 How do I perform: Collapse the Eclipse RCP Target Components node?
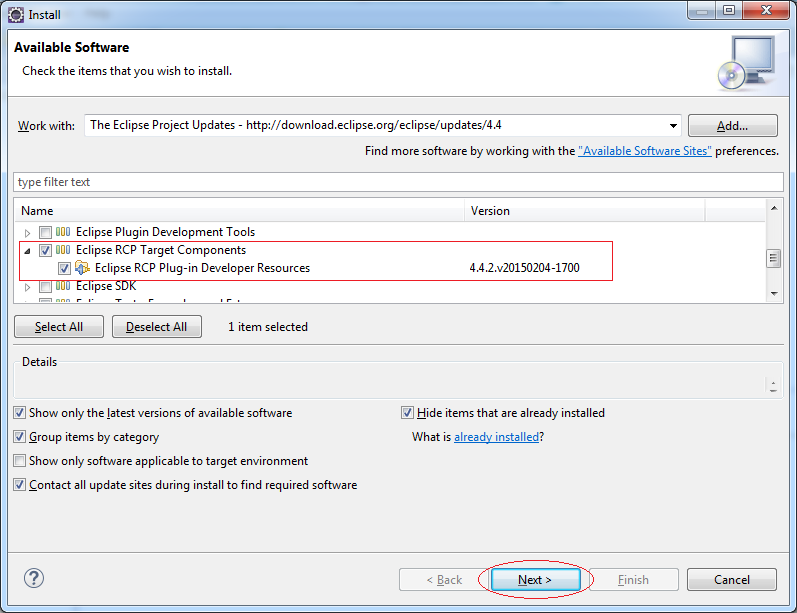coord(27,251)
